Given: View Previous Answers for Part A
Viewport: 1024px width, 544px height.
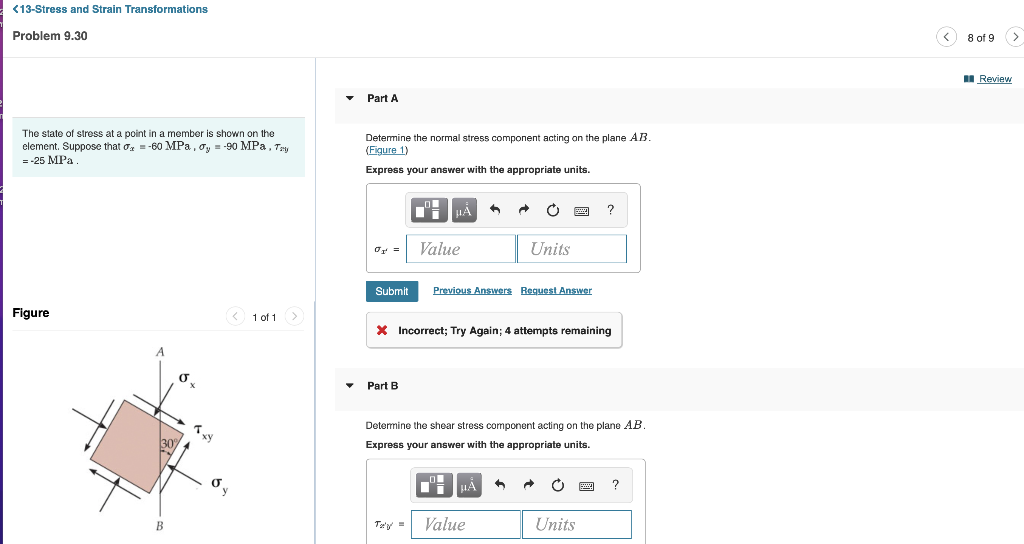Looking at the screenshot, I should (x=472, y=291).
